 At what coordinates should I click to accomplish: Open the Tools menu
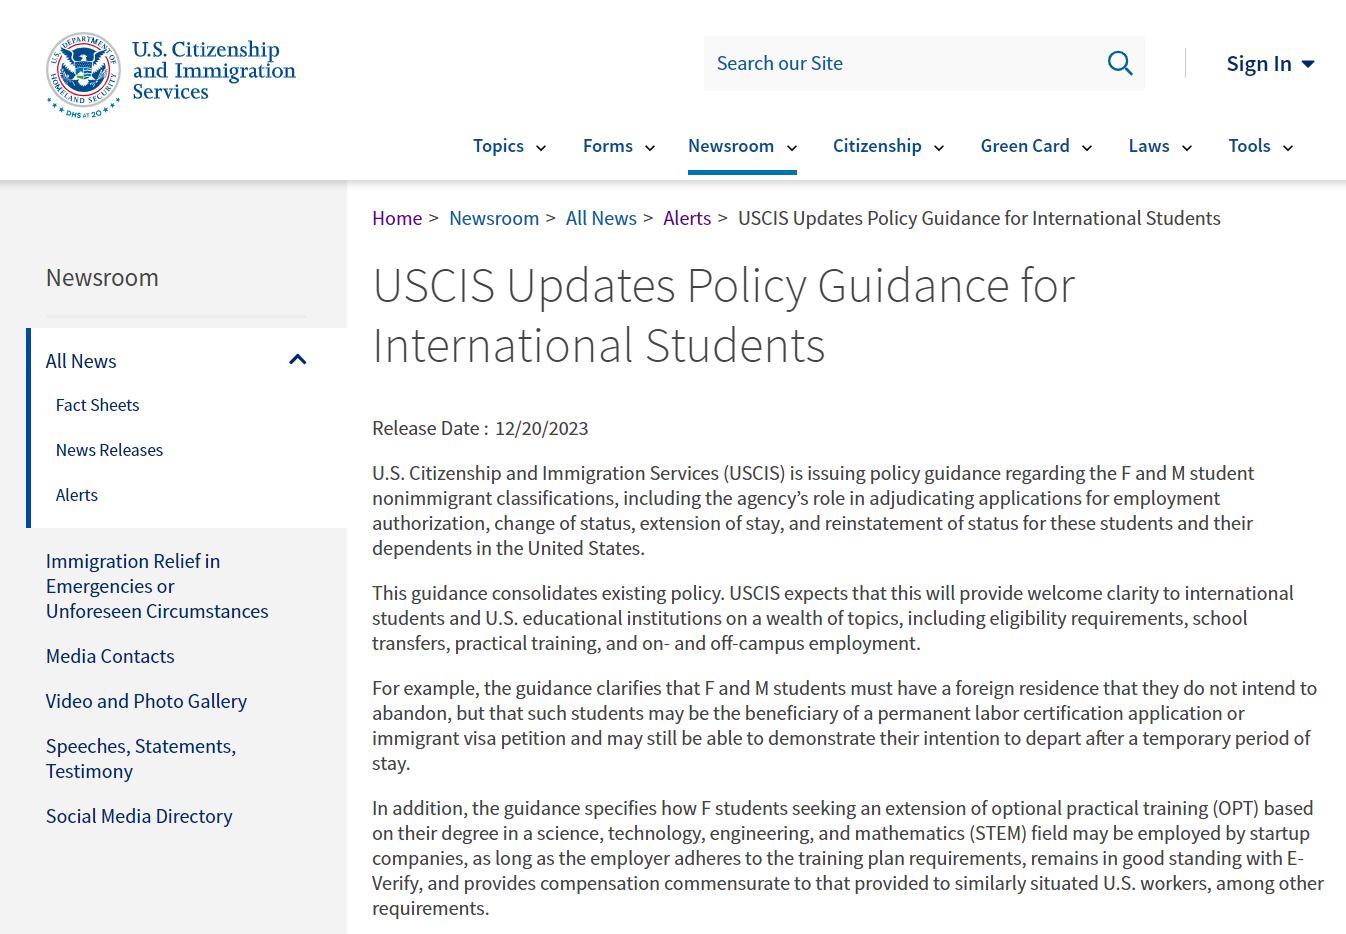pyautogui.click(x=1260, y=146)
